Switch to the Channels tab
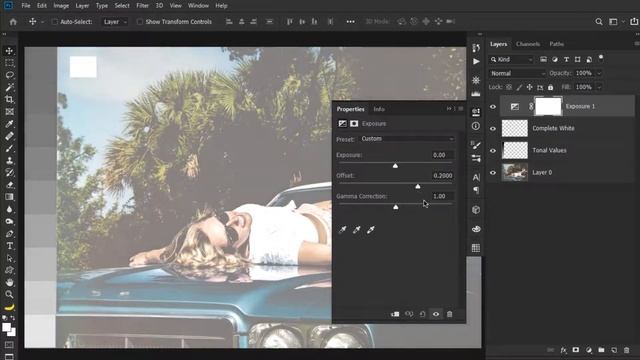 (x=528, y=44)
